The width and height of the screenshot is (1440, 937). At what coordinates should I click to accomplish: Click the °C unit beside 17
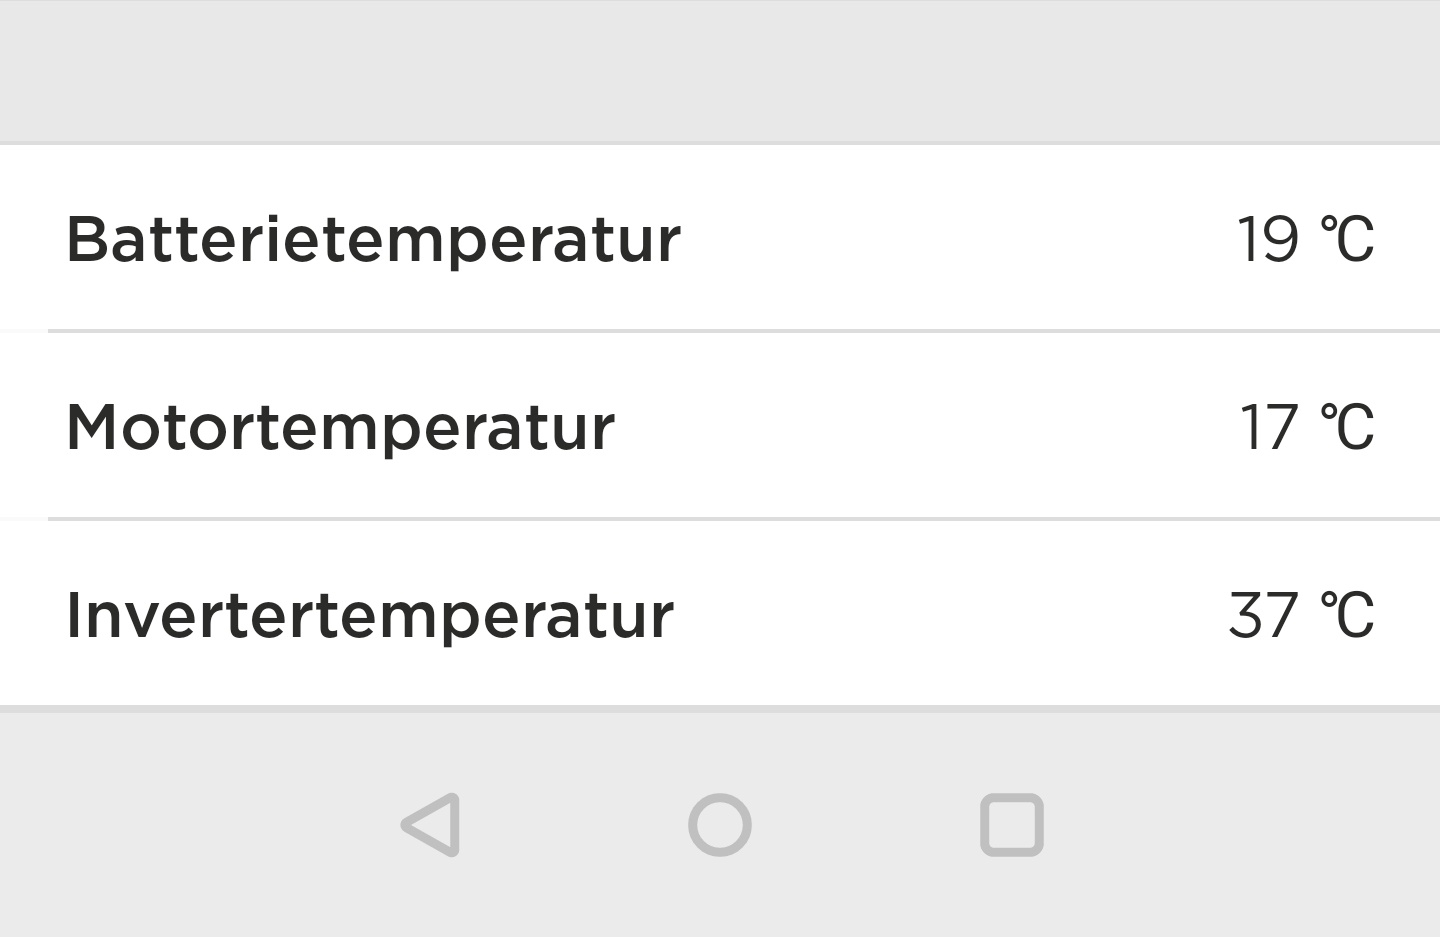coord(1347,428)
